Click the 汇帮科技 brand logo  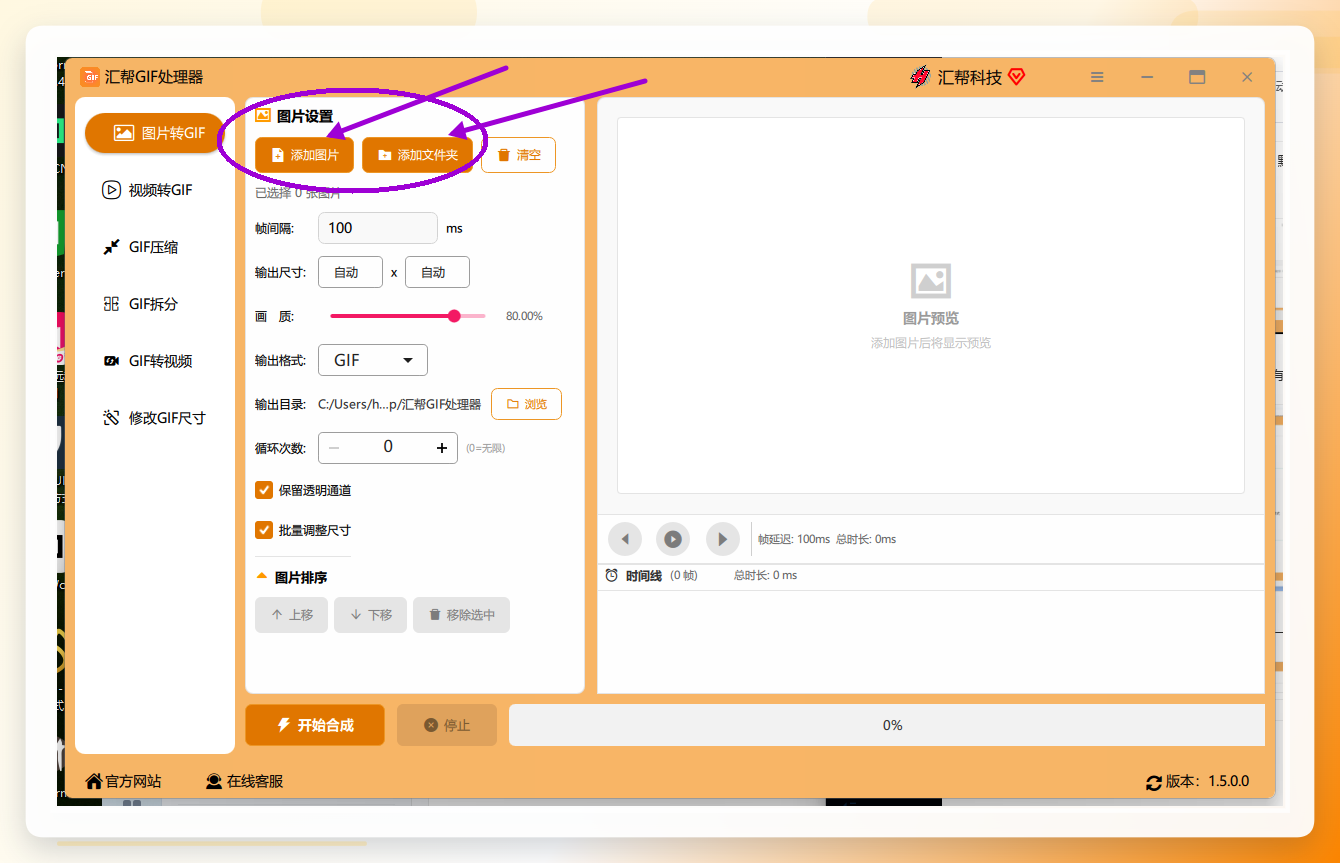pyautogui.click(x=968, y=77)
